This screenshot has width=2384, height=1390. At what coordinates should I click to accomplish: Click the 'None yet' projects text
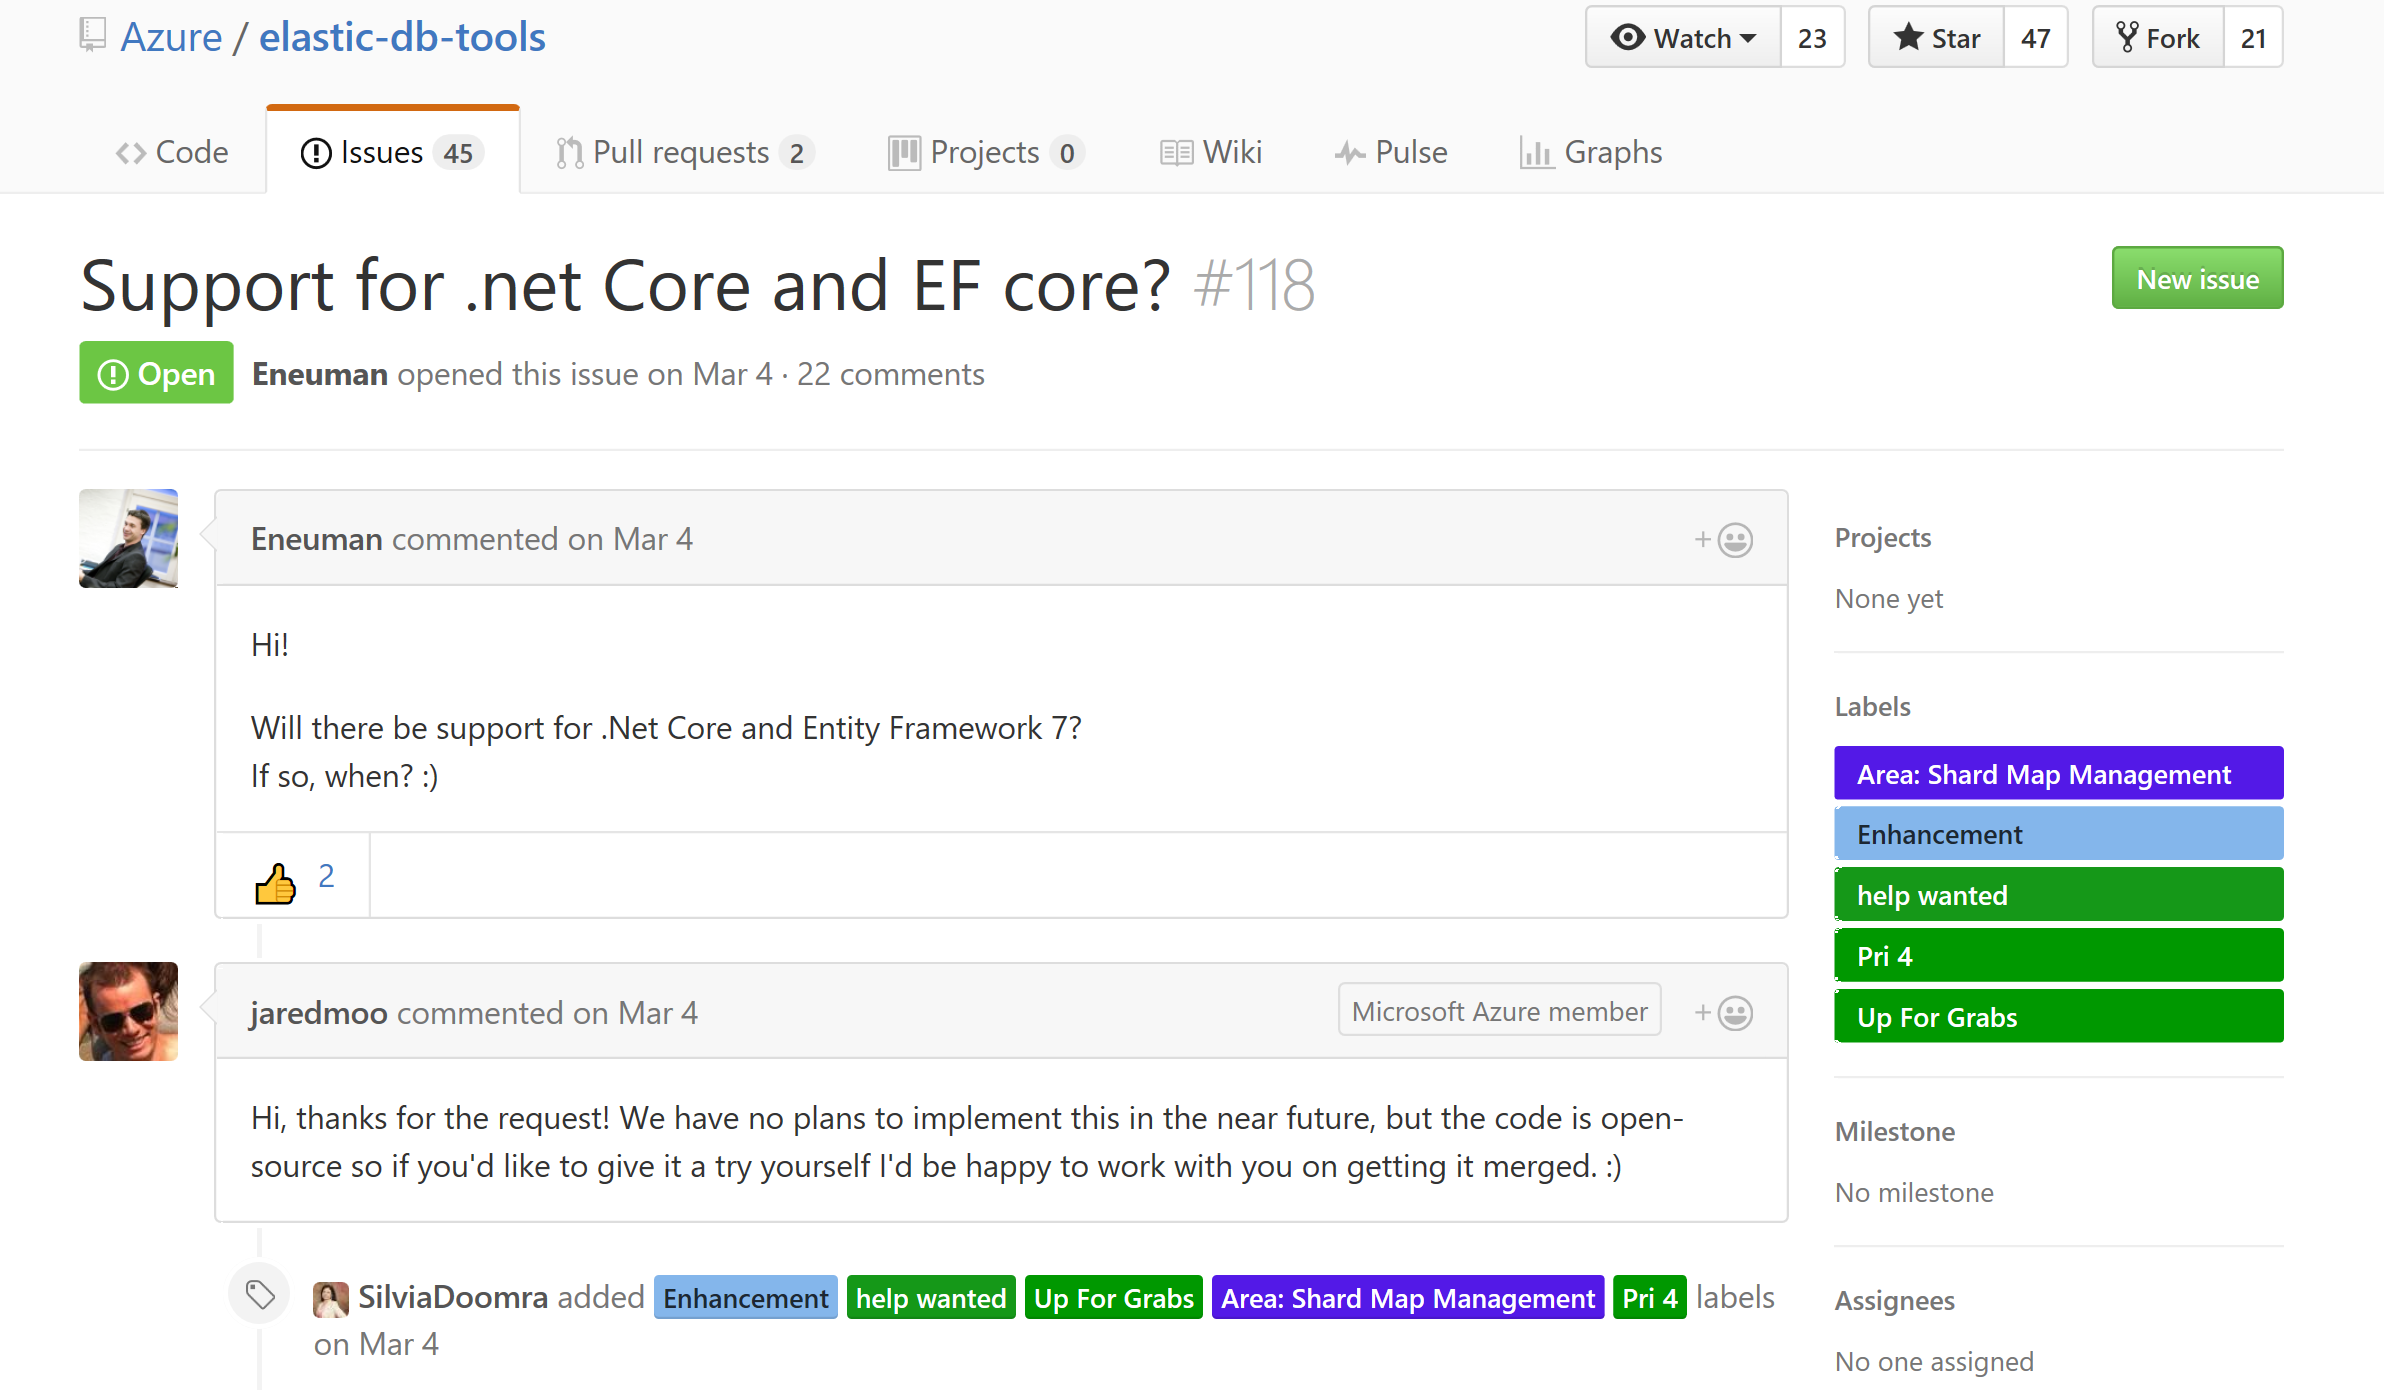point(1889,598)
